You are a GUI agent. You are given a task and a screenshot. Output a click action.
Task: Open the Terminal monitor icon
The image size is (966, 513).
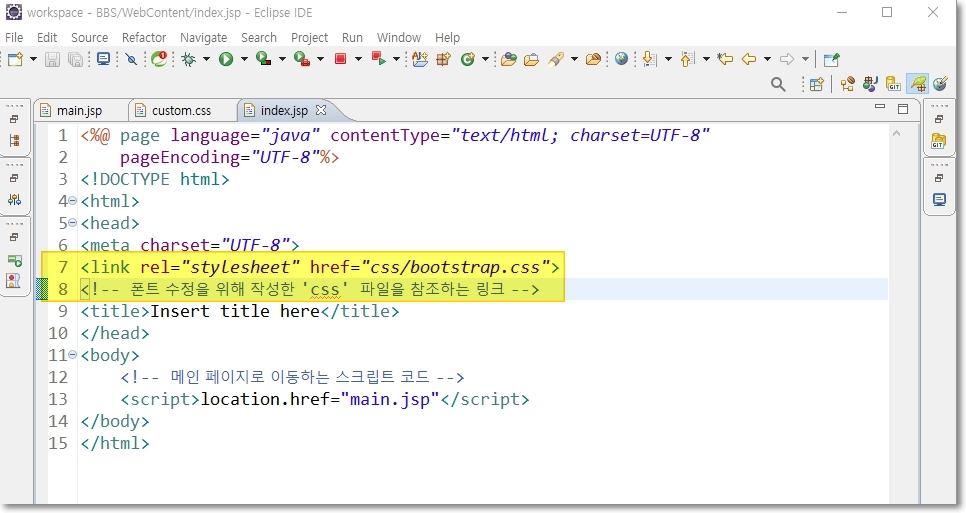(x=104, y=59)
